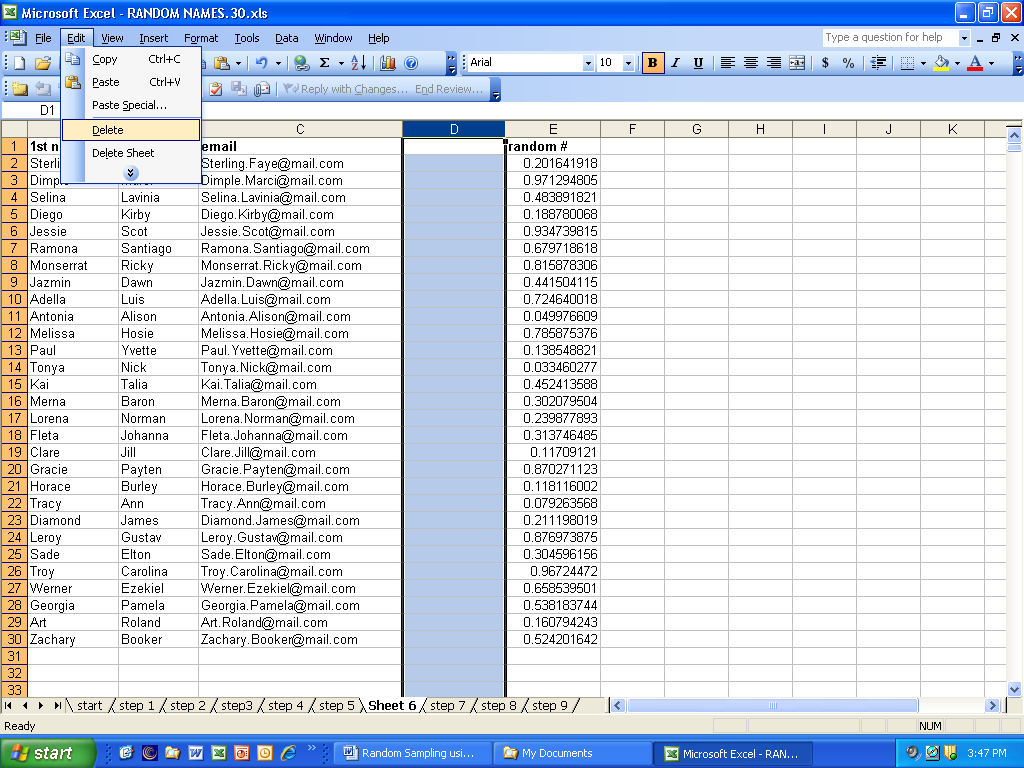This screenshot has width=1024, height=768.
Task: Open My Documents taskbar button
Action: (572, 753)
